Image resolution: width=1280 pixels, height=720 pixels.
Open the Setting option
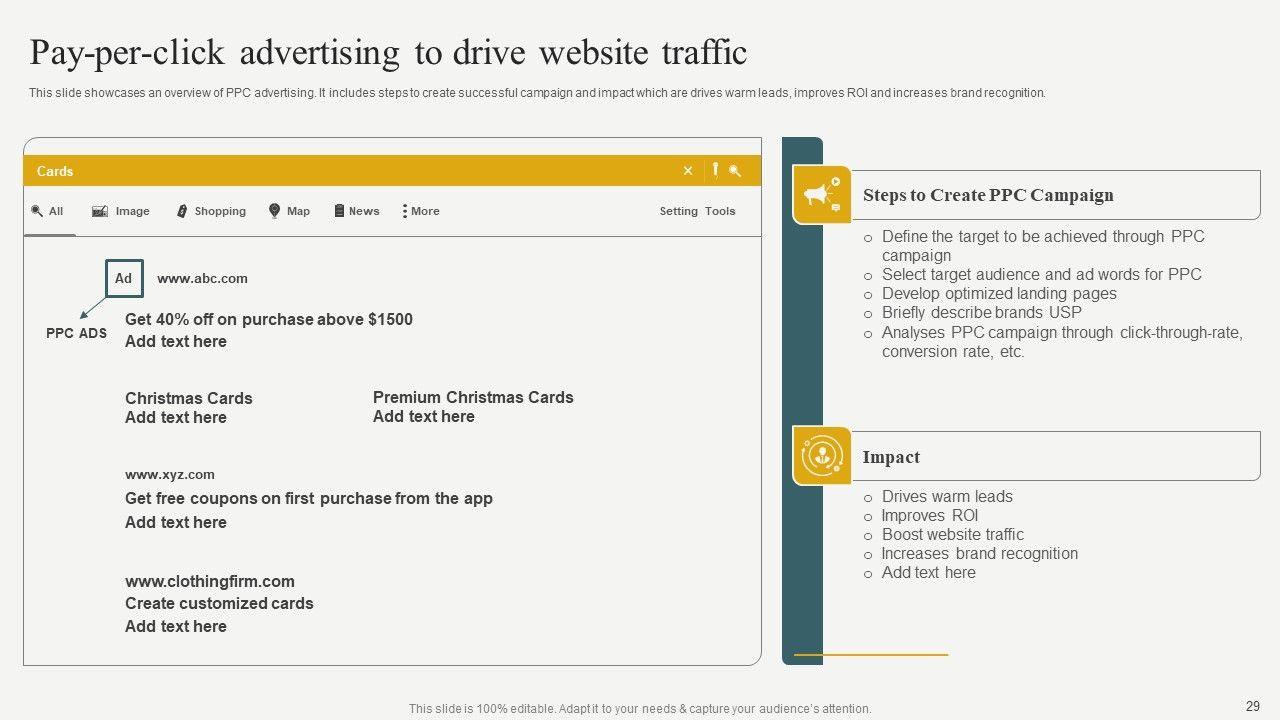[x=678, y=211]
